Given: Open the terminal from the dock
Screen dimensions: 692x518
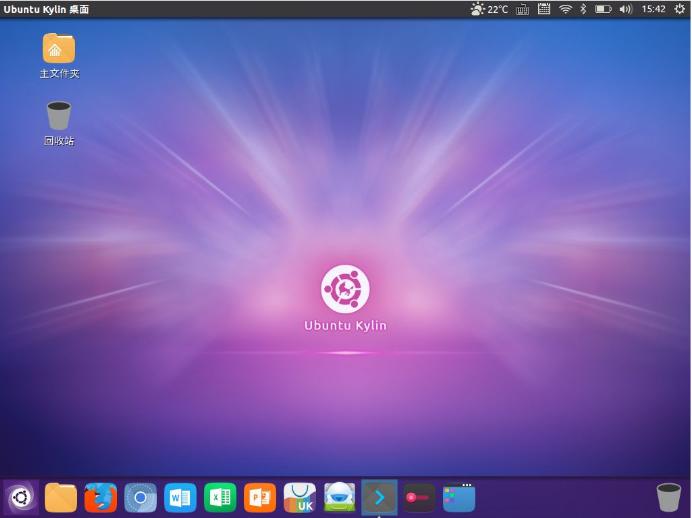Looking at the screenshot, I should (379, 497).
